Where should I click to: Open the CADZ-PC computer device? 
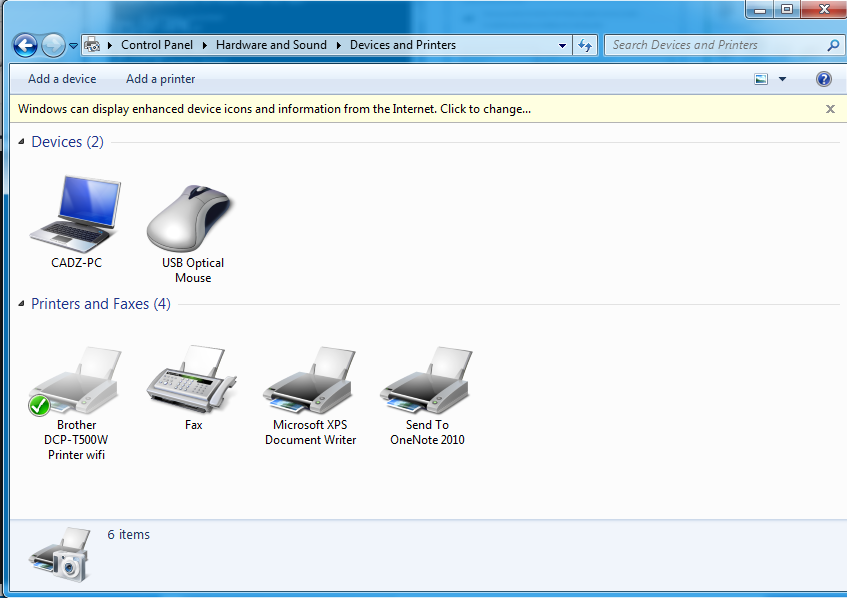tap(75, 213)
